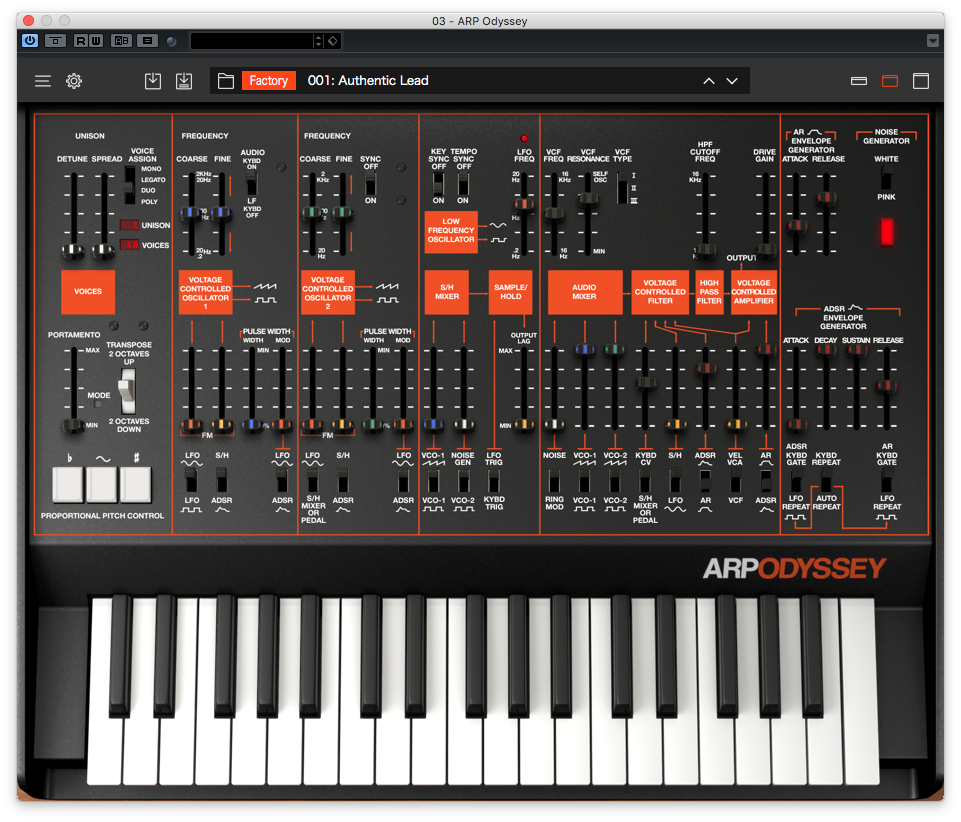Viewport: 961px width, 822px height.
Task: Click the host toolbar icon left of R button
Action: pos(55,40)
